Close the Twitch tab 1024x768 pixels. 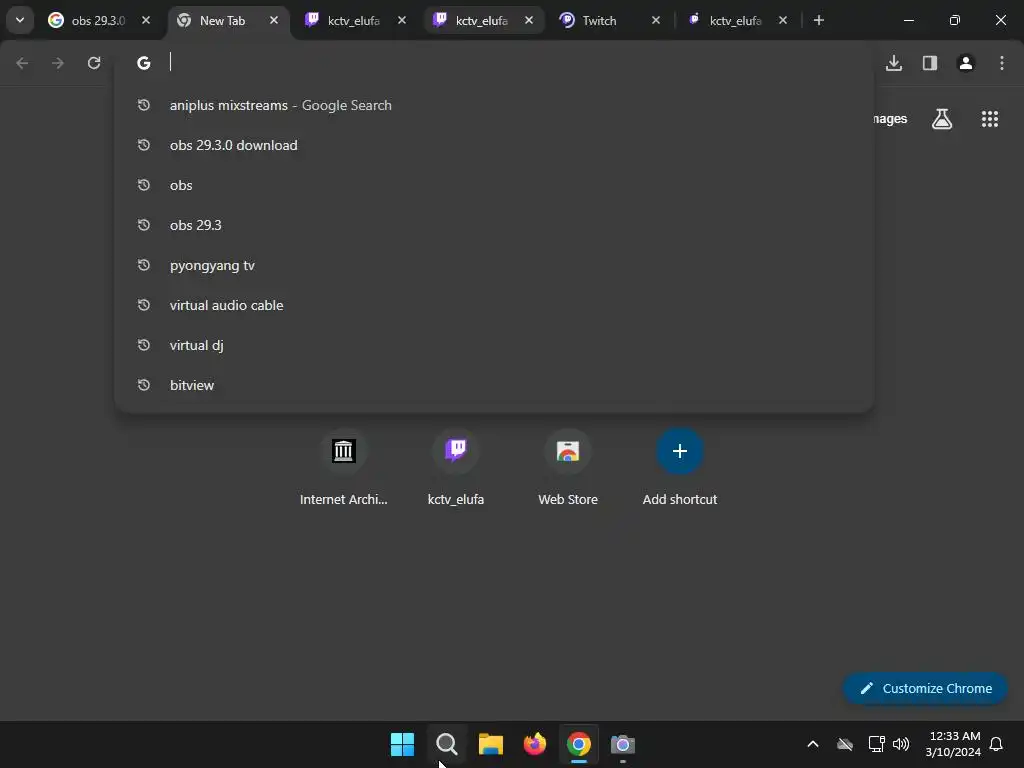[656, 20]
